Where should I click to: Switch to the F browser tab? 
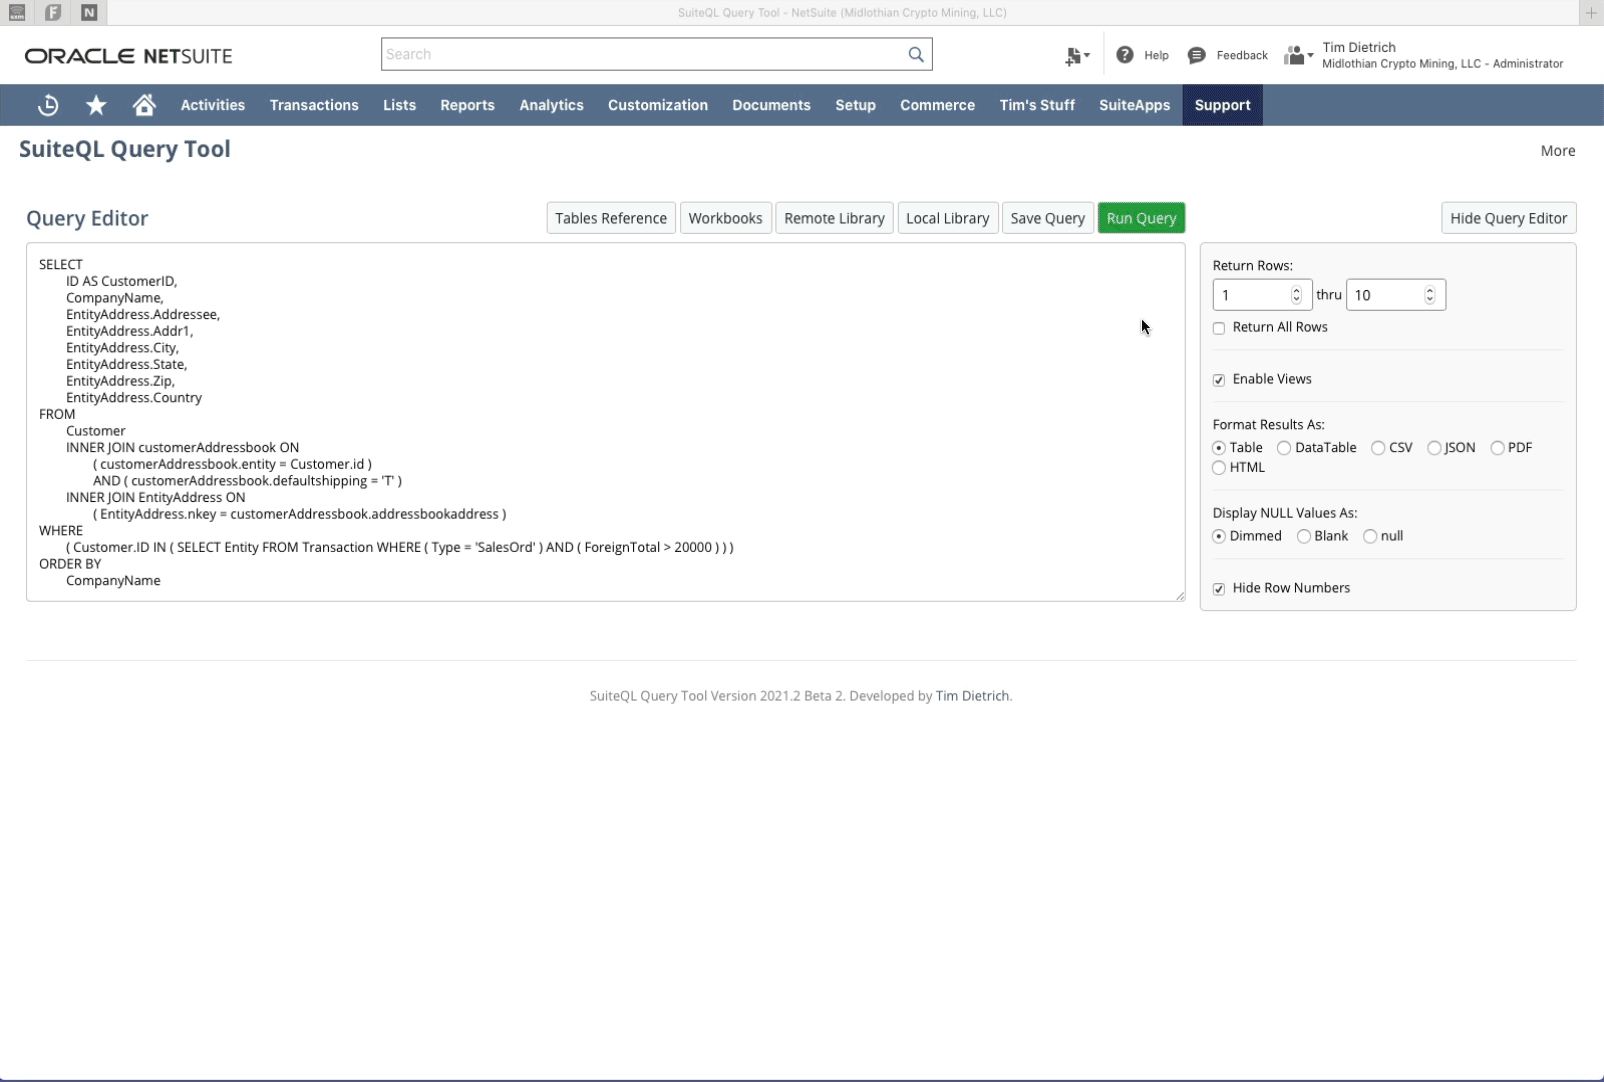coord(53,12)
